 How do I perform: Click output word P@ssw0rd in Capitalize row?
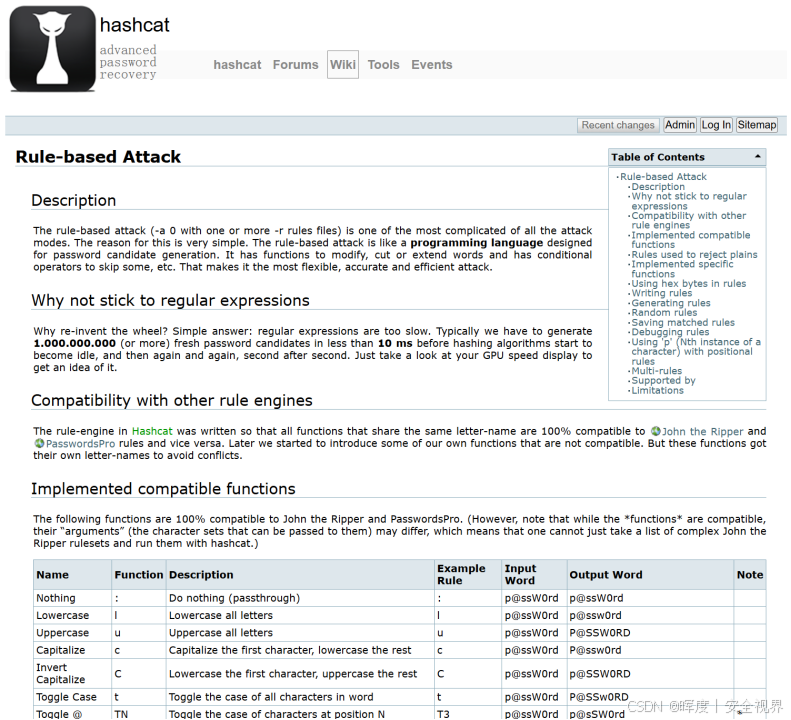tap(595, 650)
